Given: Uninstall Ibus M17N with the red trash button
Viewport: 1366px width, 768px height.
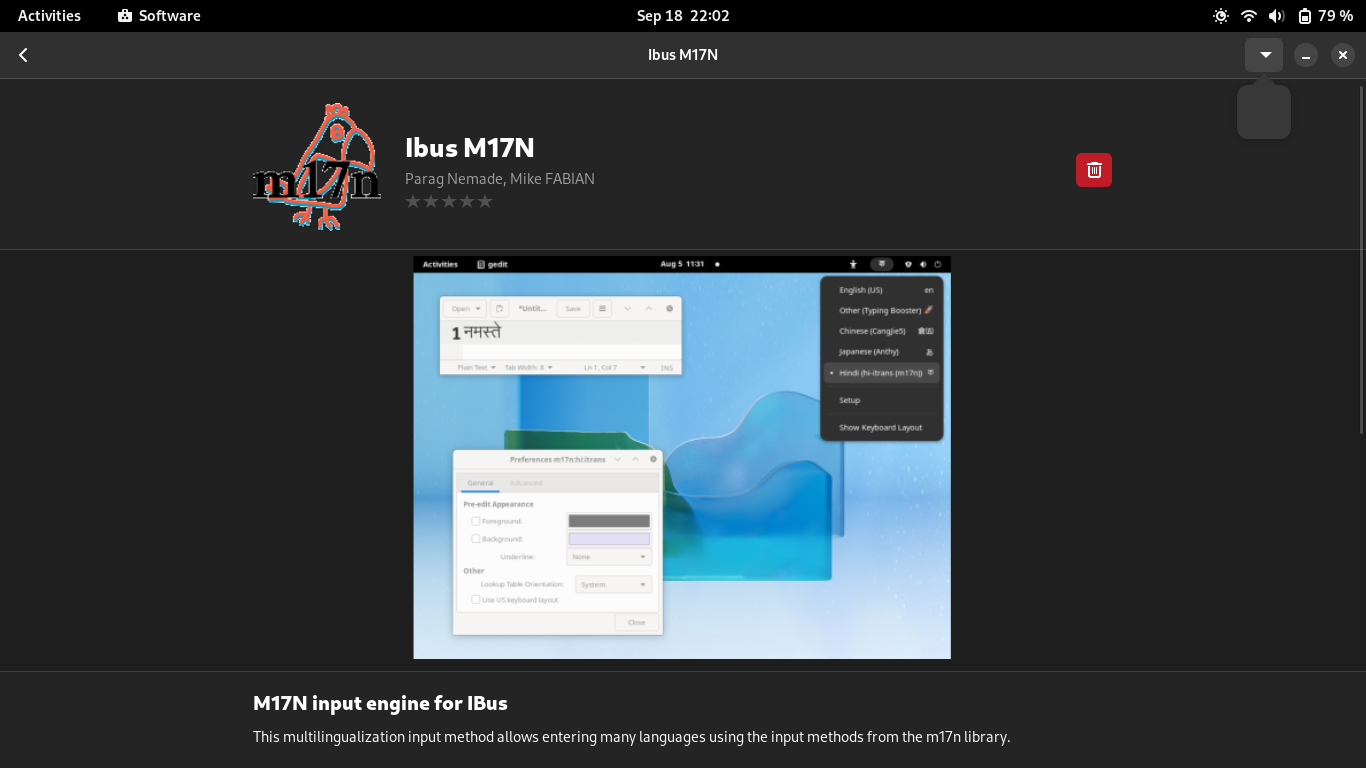Looking at the screenshot, I should pos(1094,170).
